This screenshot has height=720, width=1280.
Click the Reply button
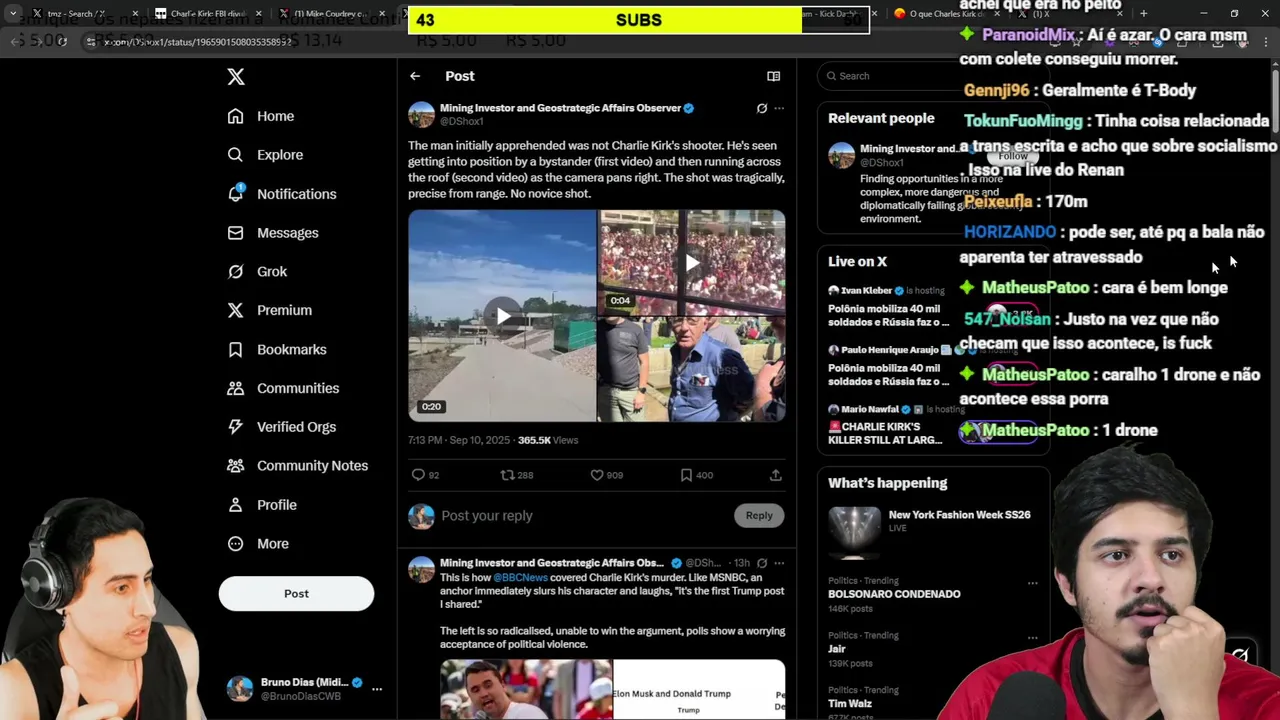point(759,516)
